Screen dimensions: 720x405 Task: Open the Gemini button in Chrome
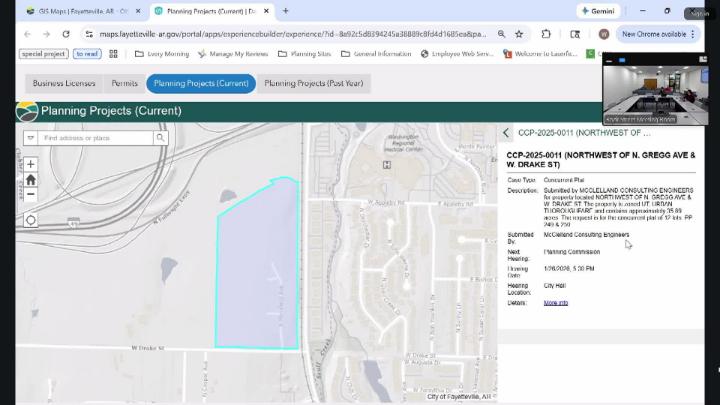(x=598, y=11)
